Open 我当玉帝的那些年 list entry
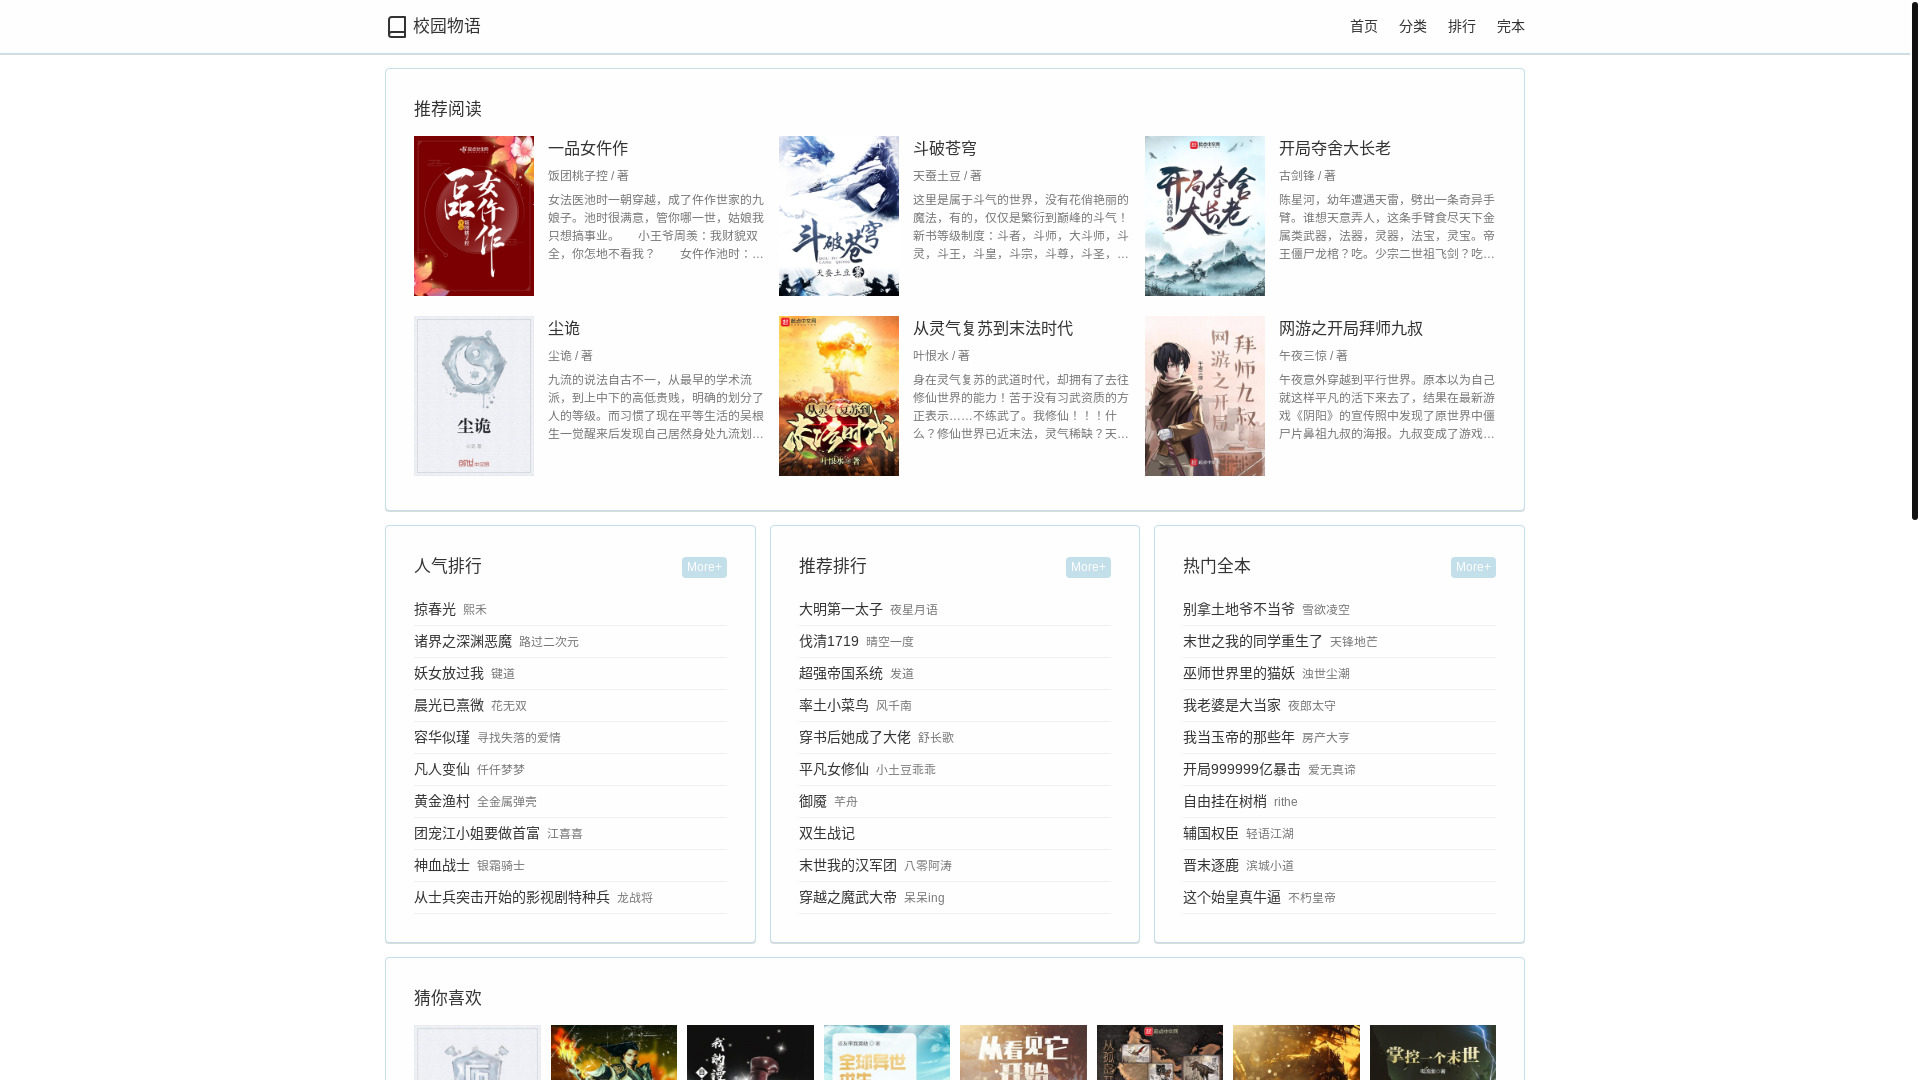Screen dimensions: 1920x1080 pyautogui.click(x=1239, y=737)
